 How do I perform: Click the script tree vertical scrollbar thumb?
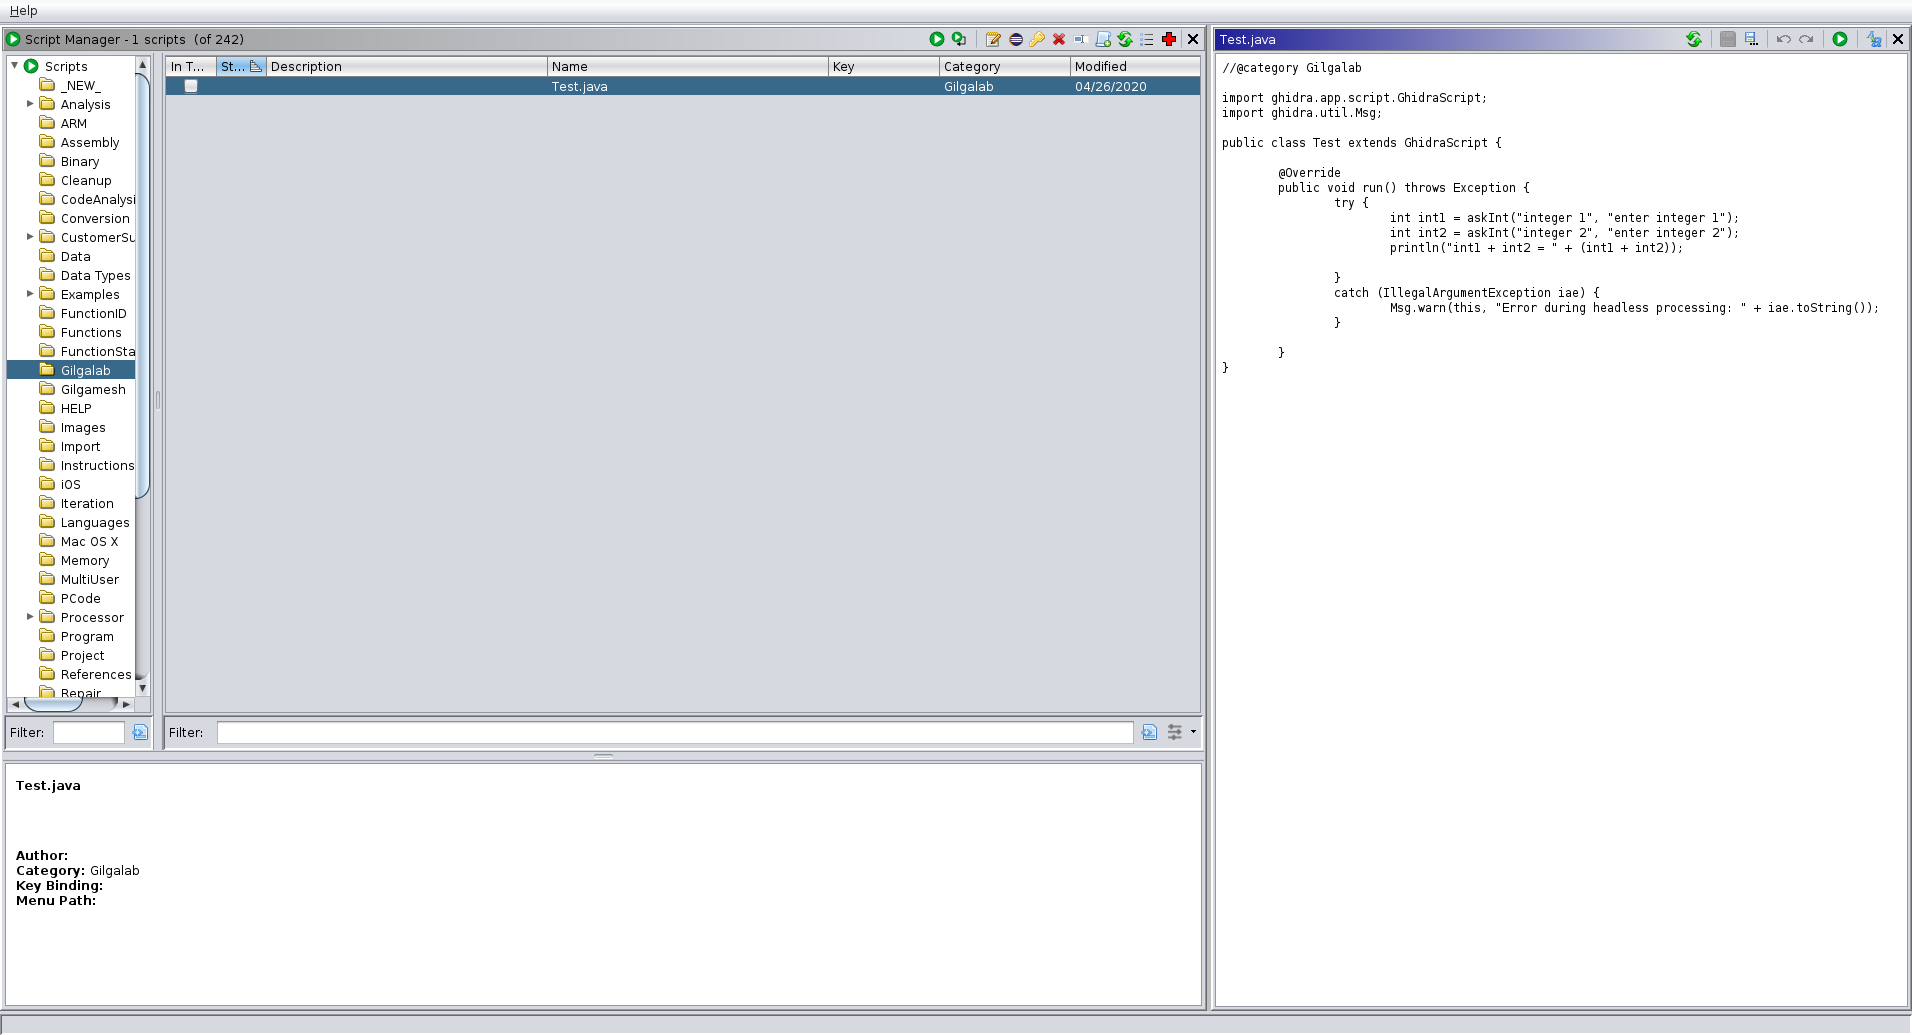click(143, 285)
